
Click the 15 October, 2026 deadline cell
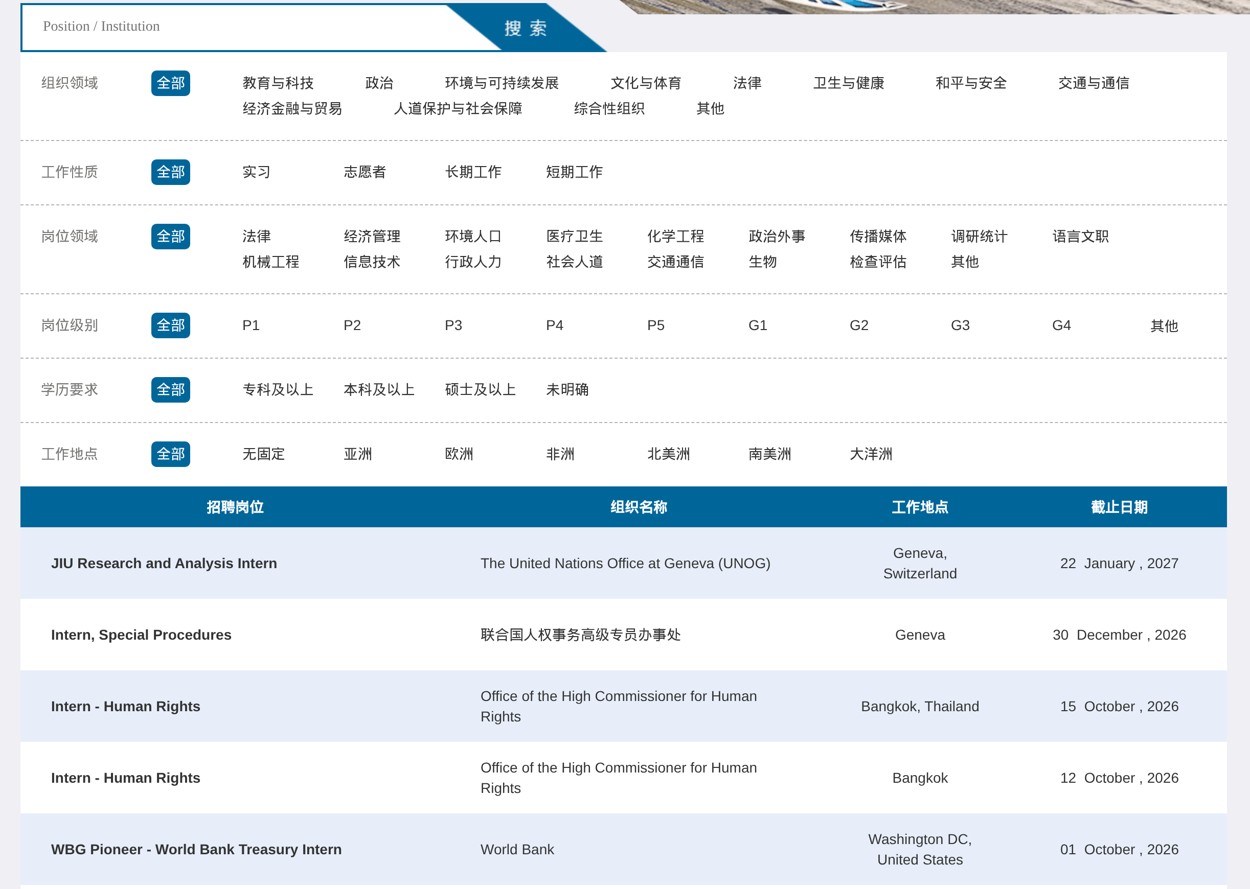tap(1119, 706)
